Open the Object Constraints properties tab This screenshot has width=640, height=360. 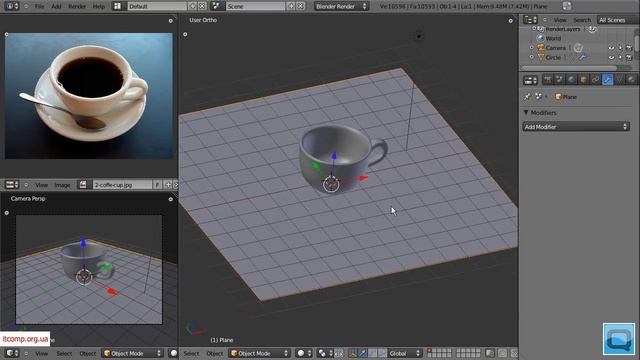pyautogui.click(x=596, y=80)
